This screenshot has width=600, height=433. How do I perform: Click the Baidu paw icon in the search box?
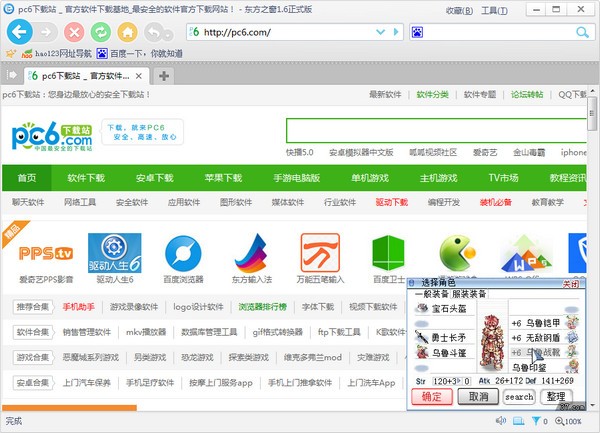pos(417,32)
